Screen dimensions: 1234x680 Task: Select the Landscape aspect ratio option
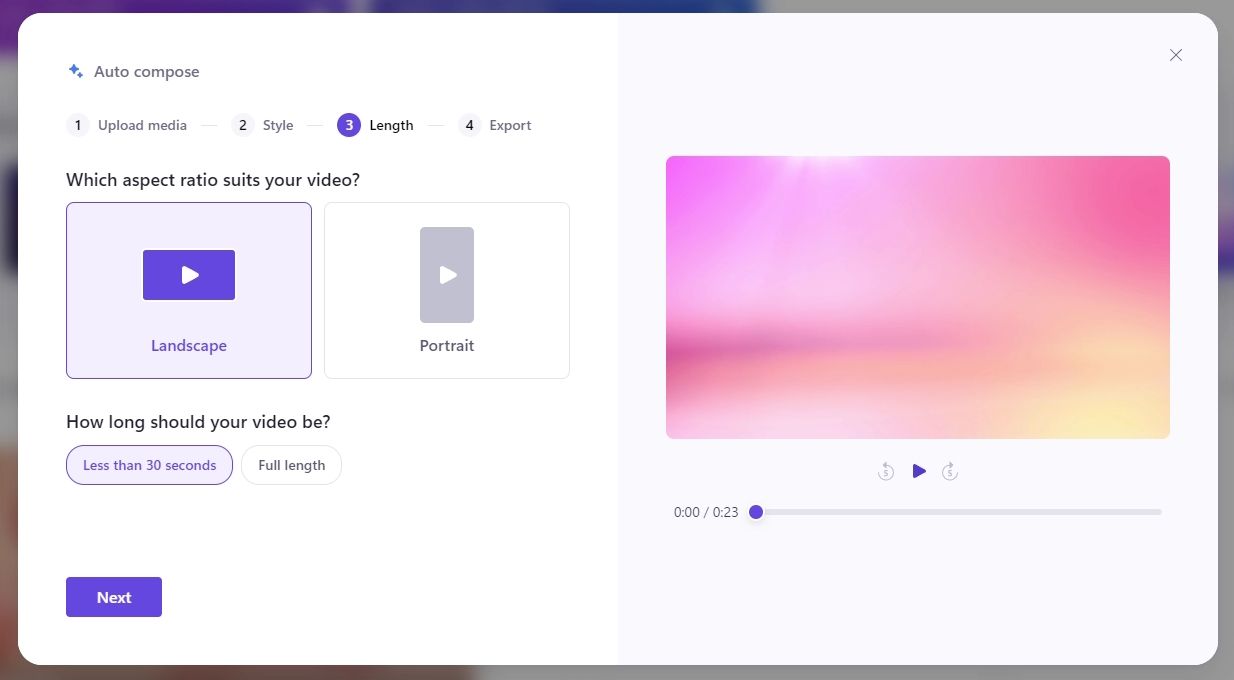pos(189,290)
